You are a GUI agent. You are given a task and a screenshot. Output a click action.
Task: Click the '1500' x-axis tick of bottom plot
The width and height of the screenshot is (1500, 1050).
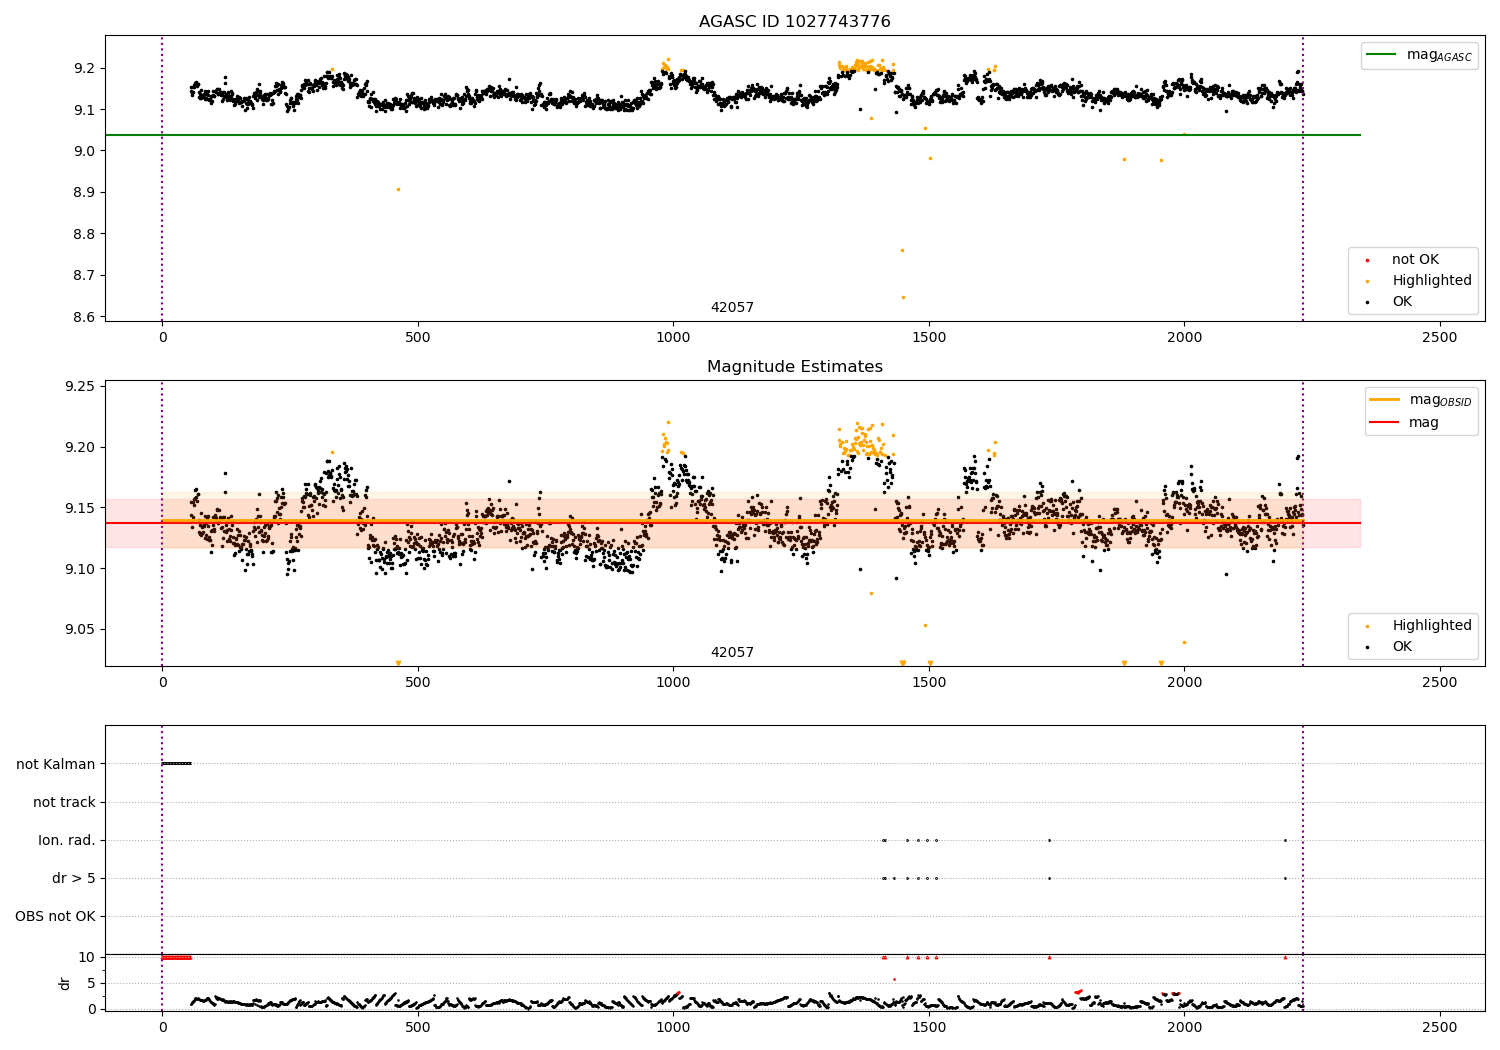[929, 1027]
